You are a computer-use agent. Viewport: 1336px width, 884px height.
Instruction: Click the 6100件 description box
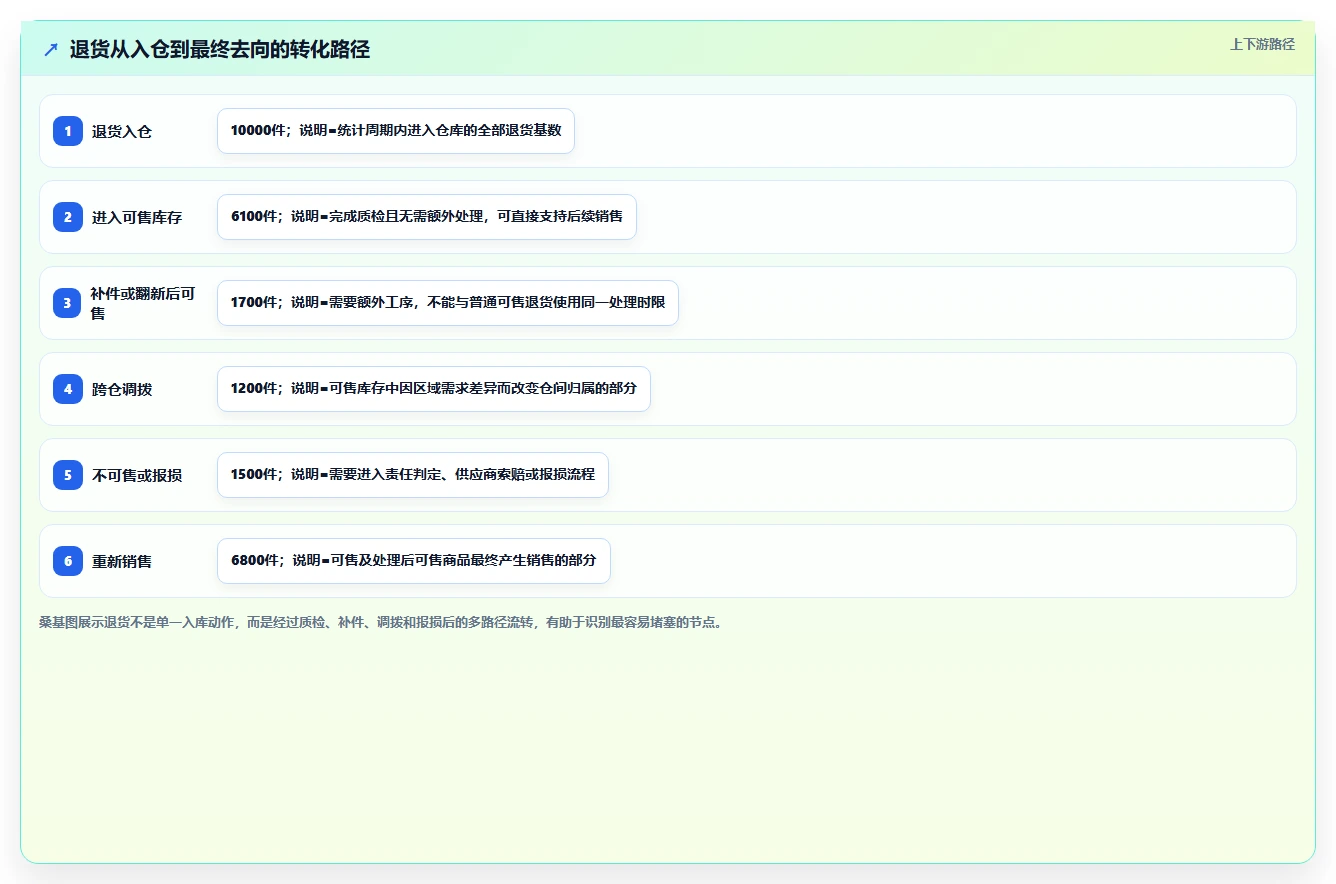click(427, 217)
